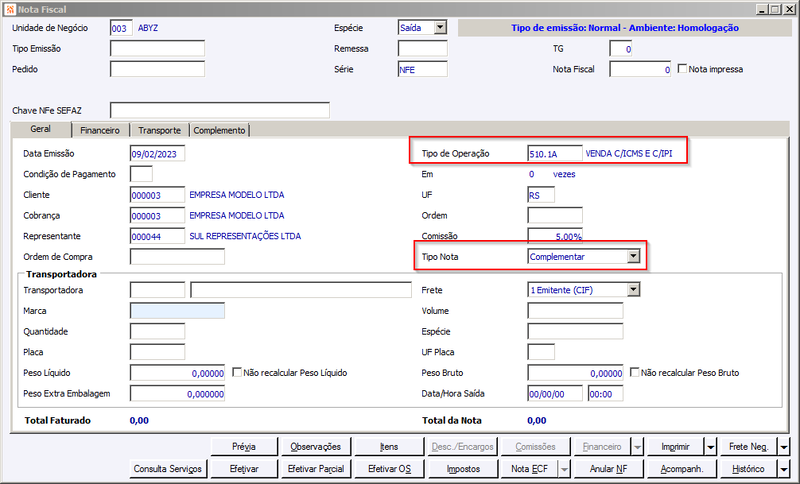Check the Nota impressa checkbox
Image resolution: width=800 pixels, height=484 pixels.
click(682, 68)
